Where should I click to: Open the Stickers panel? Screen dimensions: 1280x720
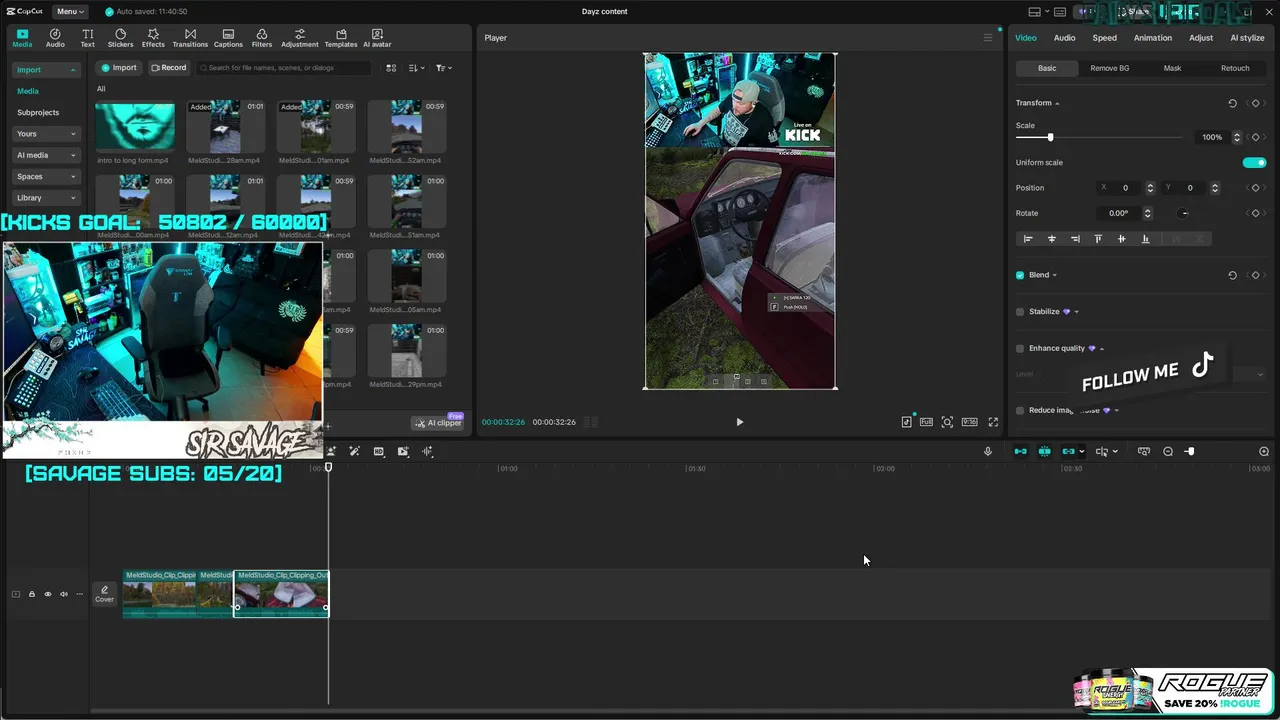click(120, 38)
